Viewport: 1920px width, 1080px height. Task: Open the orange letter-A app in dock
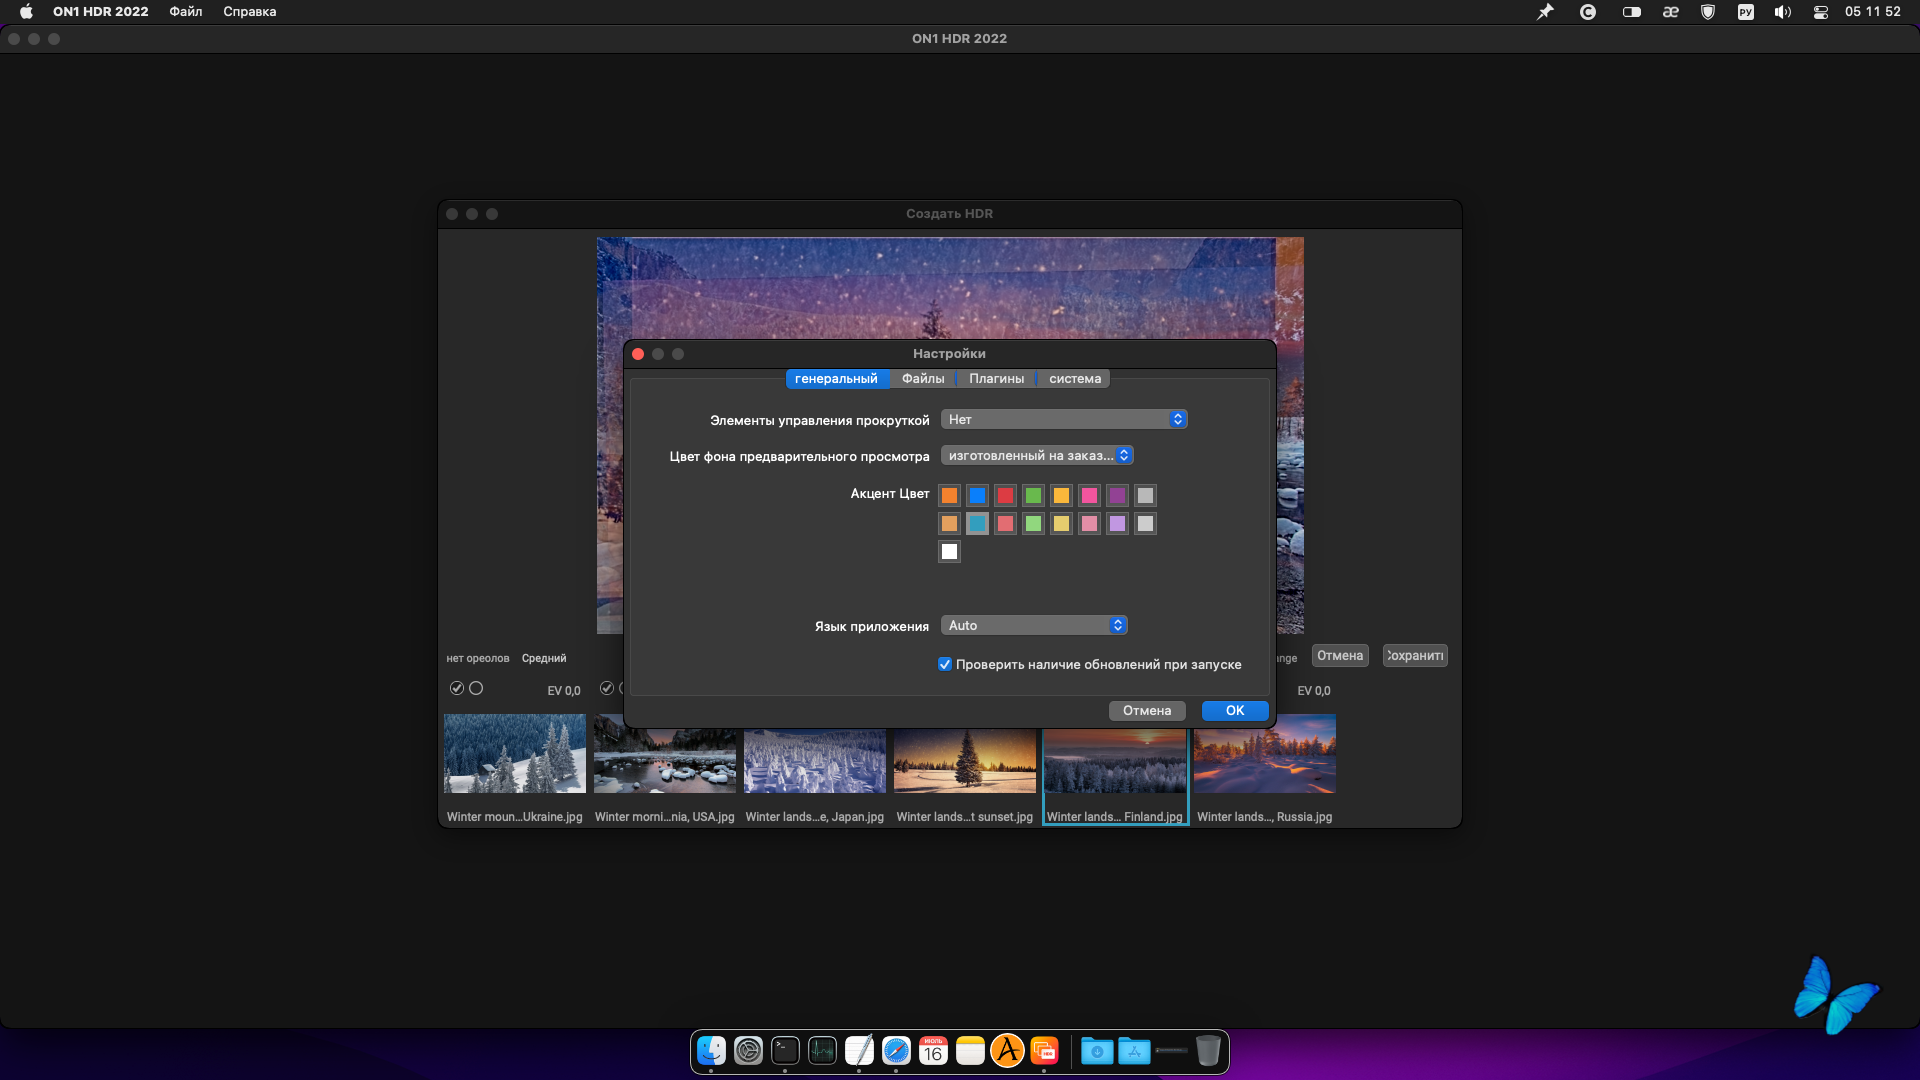click(1007, 1051)
